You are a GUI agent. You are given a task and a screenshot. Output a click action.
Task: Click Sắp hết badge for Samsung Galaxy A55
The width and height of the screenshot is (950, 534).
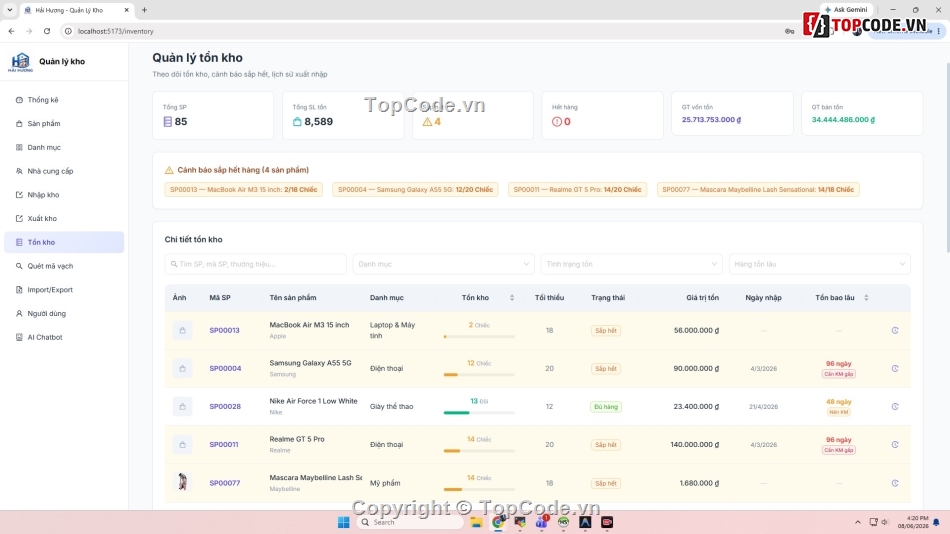tap(606, 369)
